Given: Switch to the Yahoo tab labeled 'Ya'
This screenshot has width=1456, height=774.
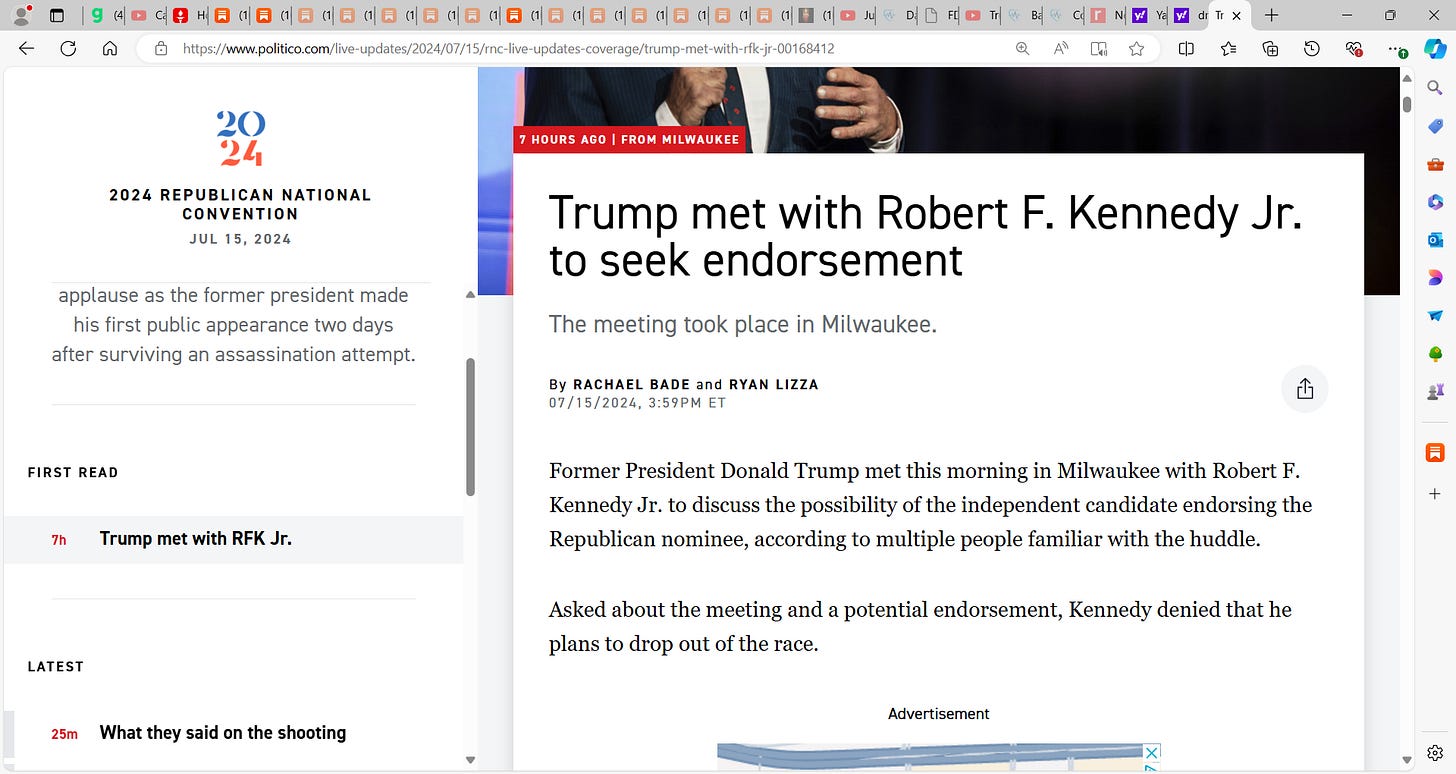Looking at the screenshot, I should [1148, 15].
